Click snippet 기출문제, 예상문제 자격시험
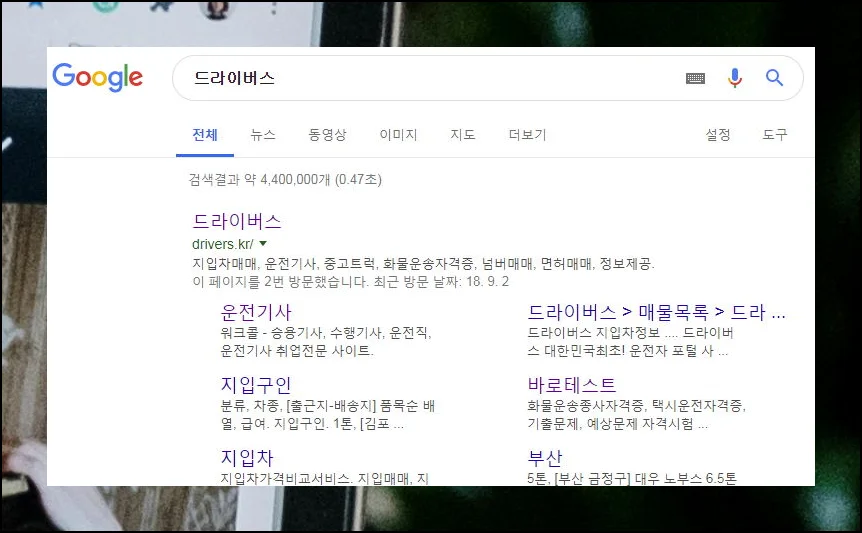The width and height of the screenshot is (862, 533). coord(617,424)
